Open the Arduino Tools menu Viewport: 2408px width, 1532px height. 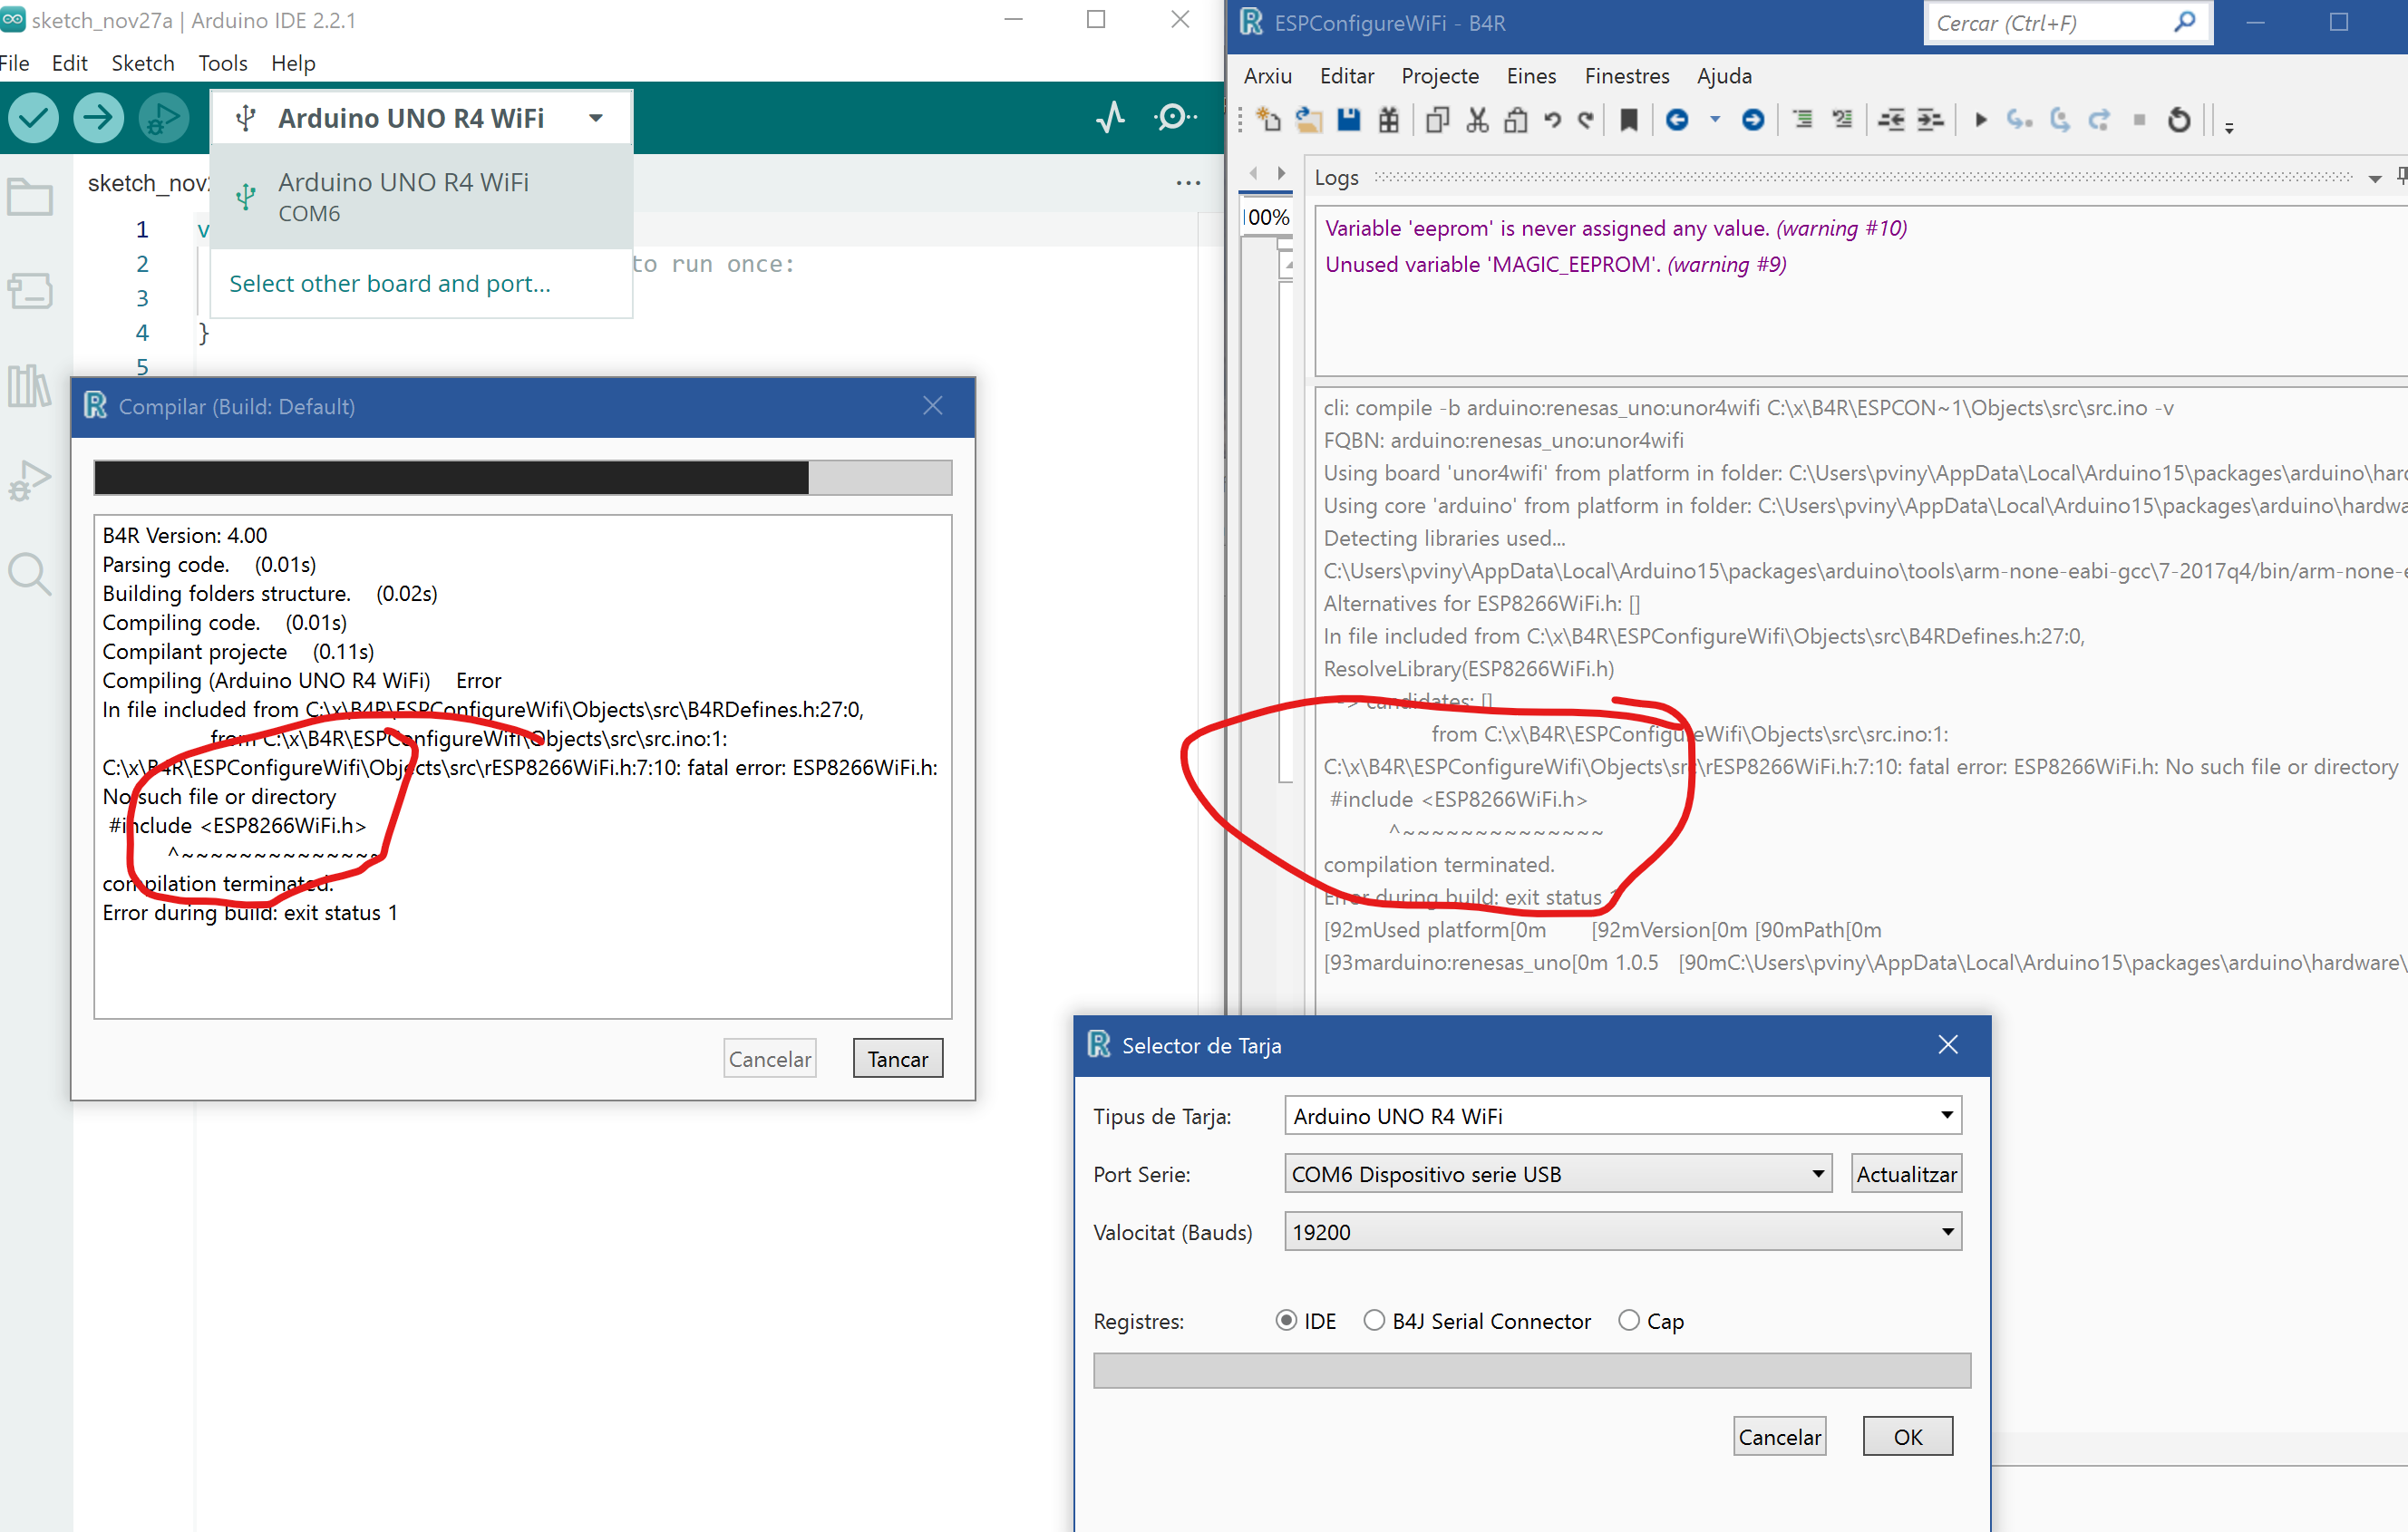pos(222,63)
